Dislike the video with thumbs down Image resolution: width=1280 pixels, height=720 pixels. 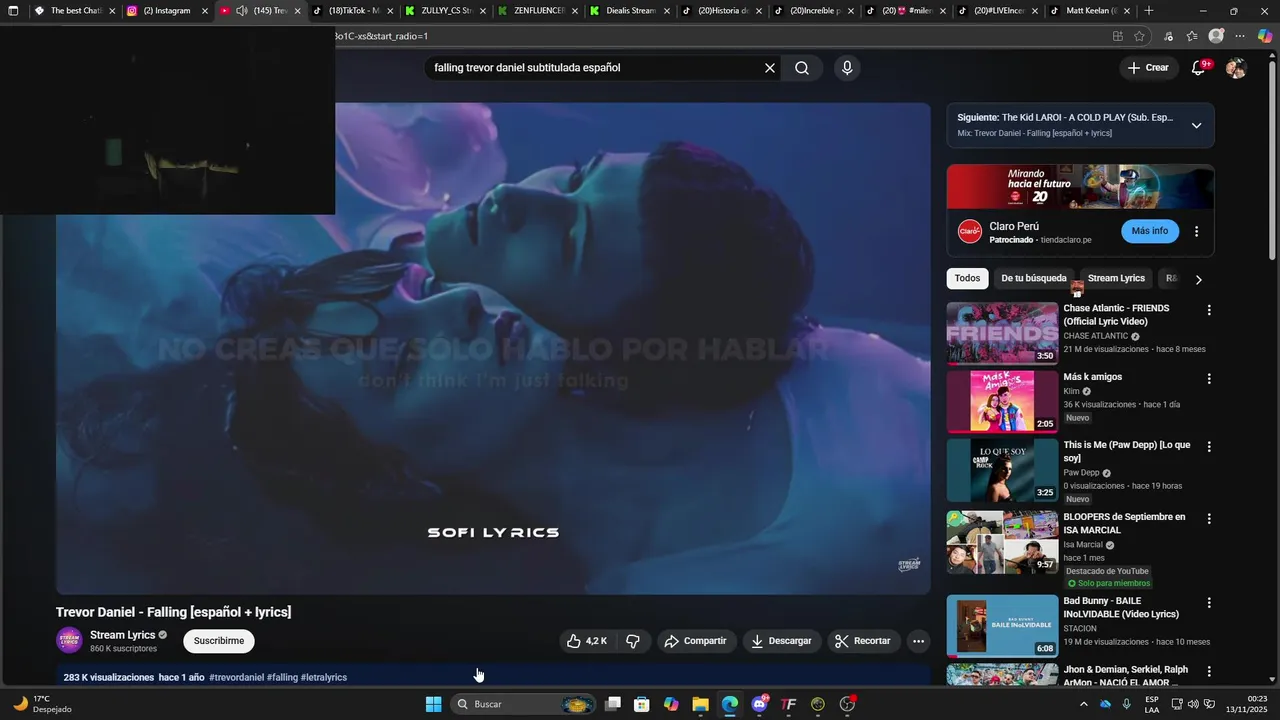(x=632, y=641)
